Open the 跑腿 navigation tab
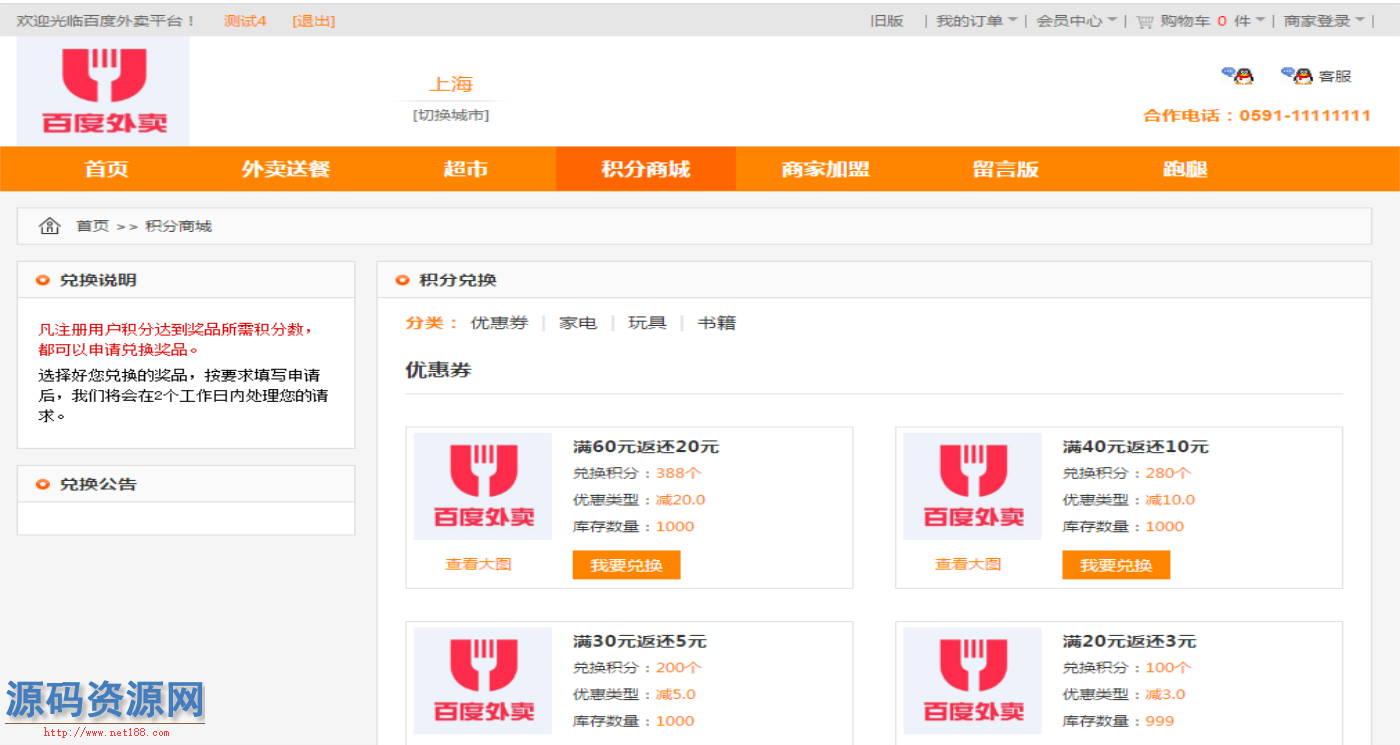The image size is (1400, 745). coord(1186,169)
